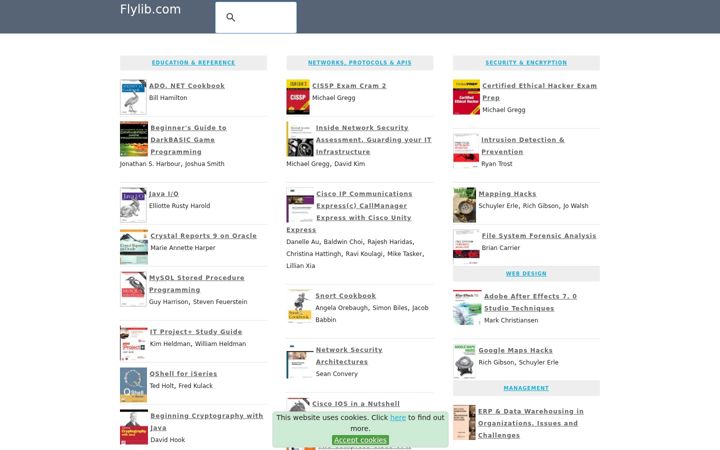
Task: Click author text 'Sean Convery'
Action: (336, 374)
